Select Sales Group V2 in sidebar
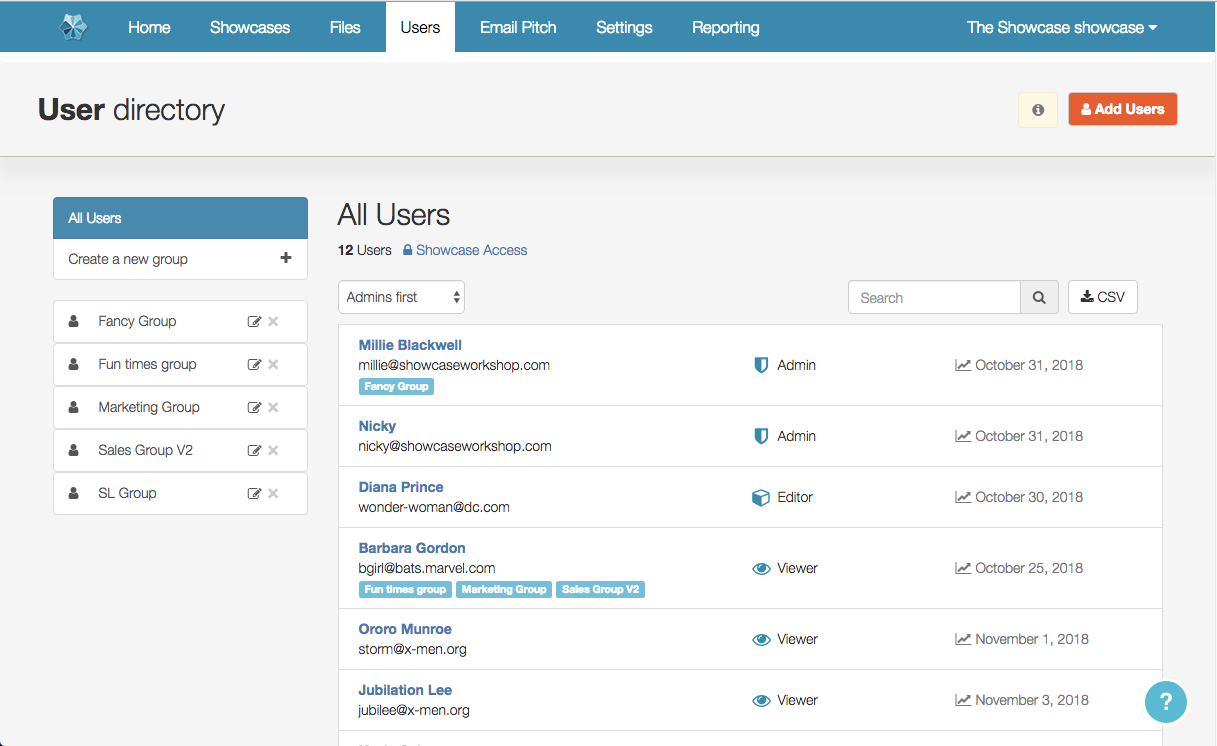 click(145, 450)
